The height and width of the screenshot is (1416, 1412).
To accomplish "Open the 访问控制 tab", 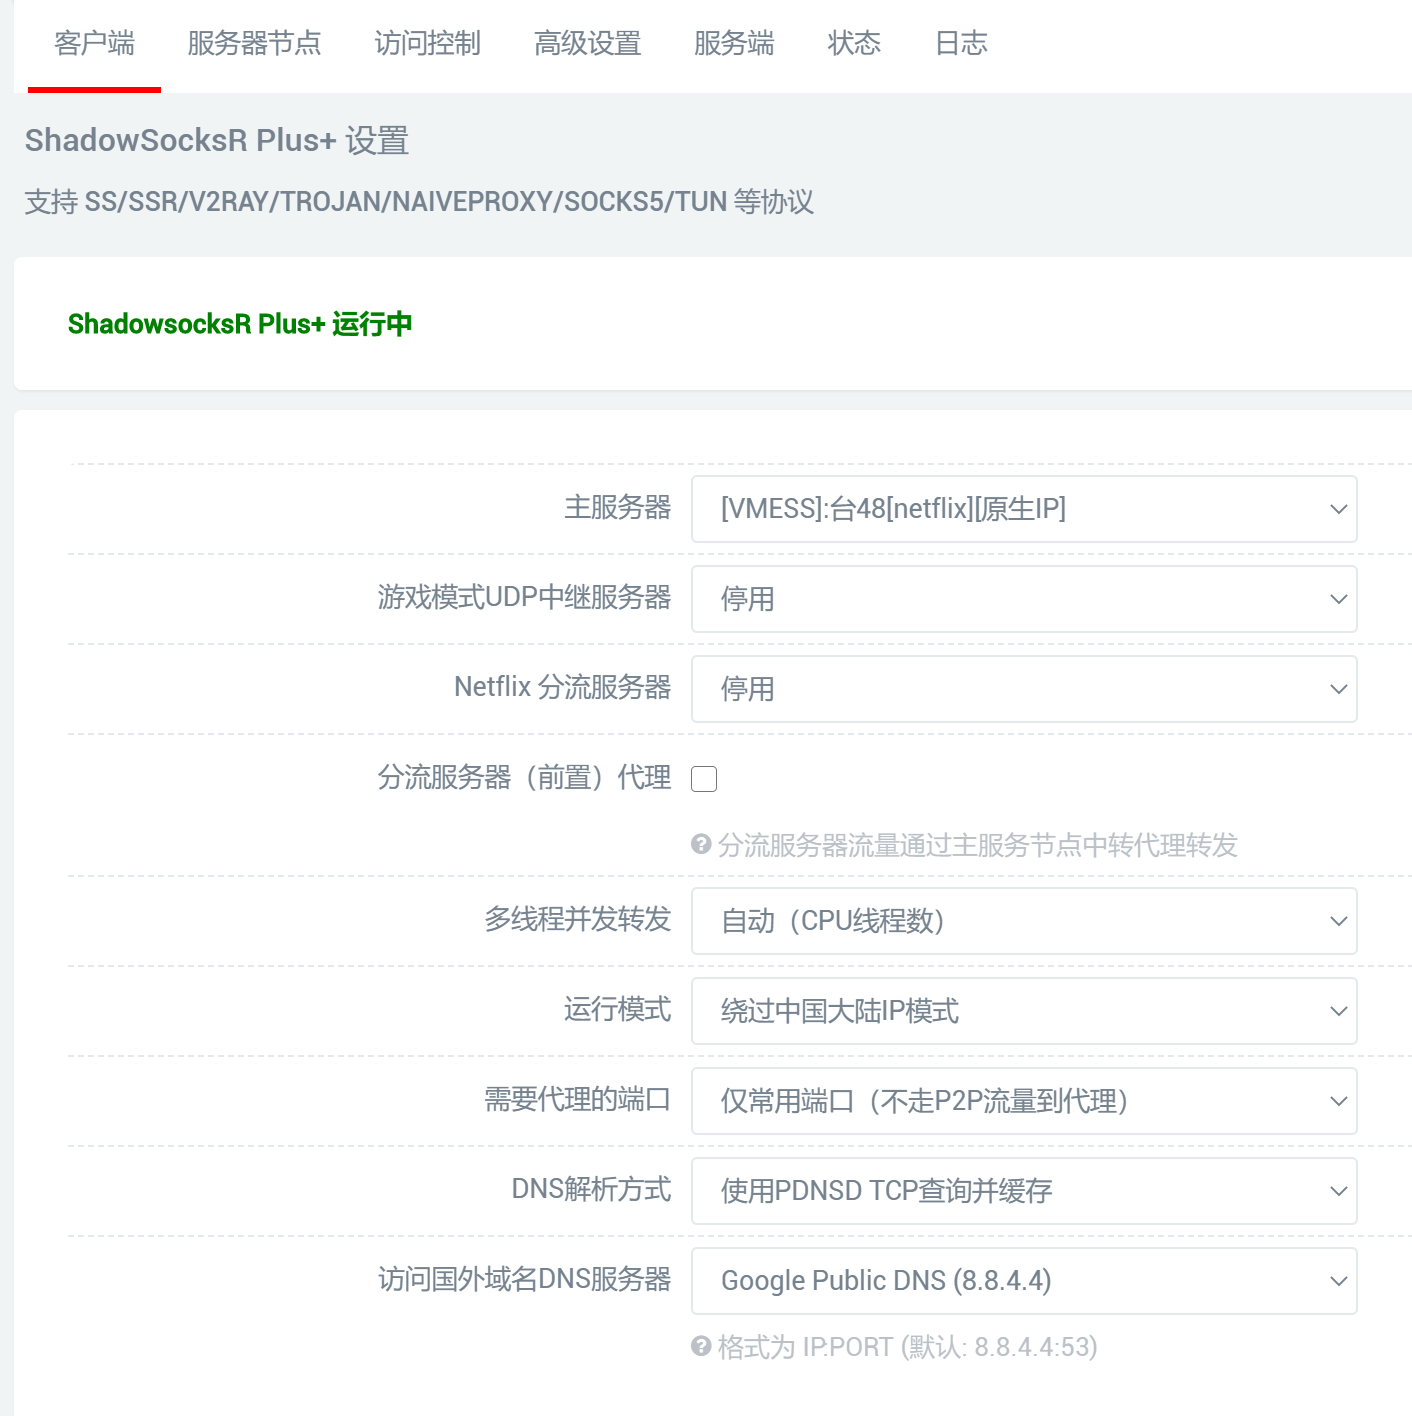I will coord(427,44).
